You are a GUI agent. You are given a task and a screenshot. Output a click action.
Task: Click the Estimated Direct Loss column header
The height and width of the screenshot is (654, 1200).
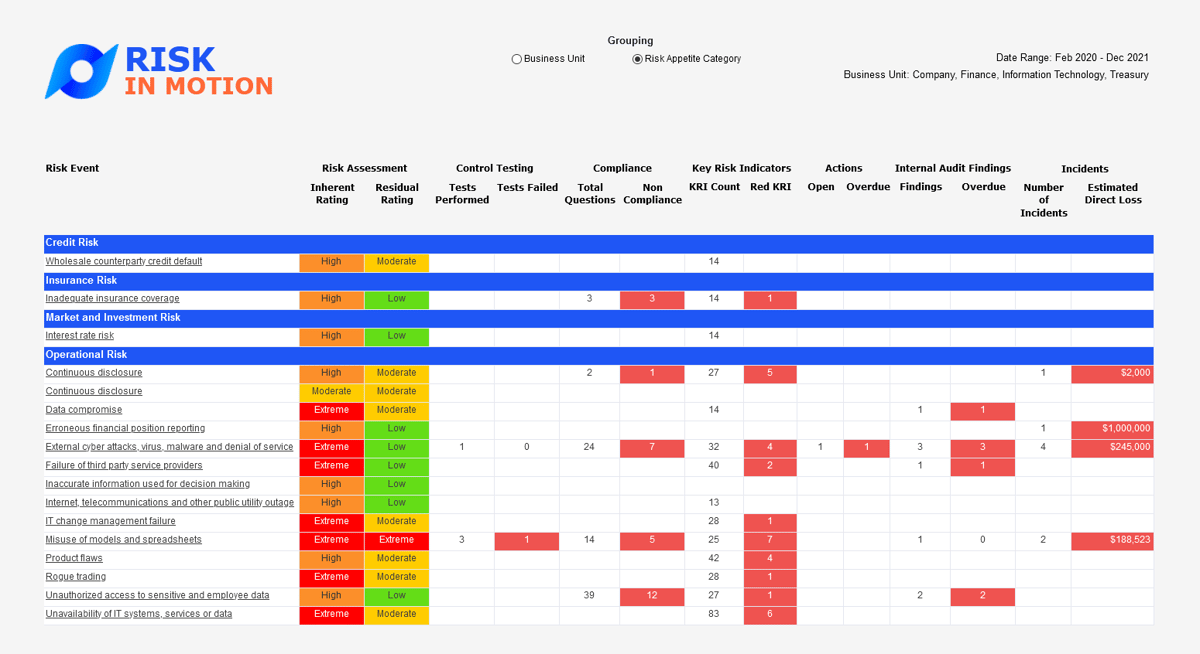click(x=1112, y=194)
